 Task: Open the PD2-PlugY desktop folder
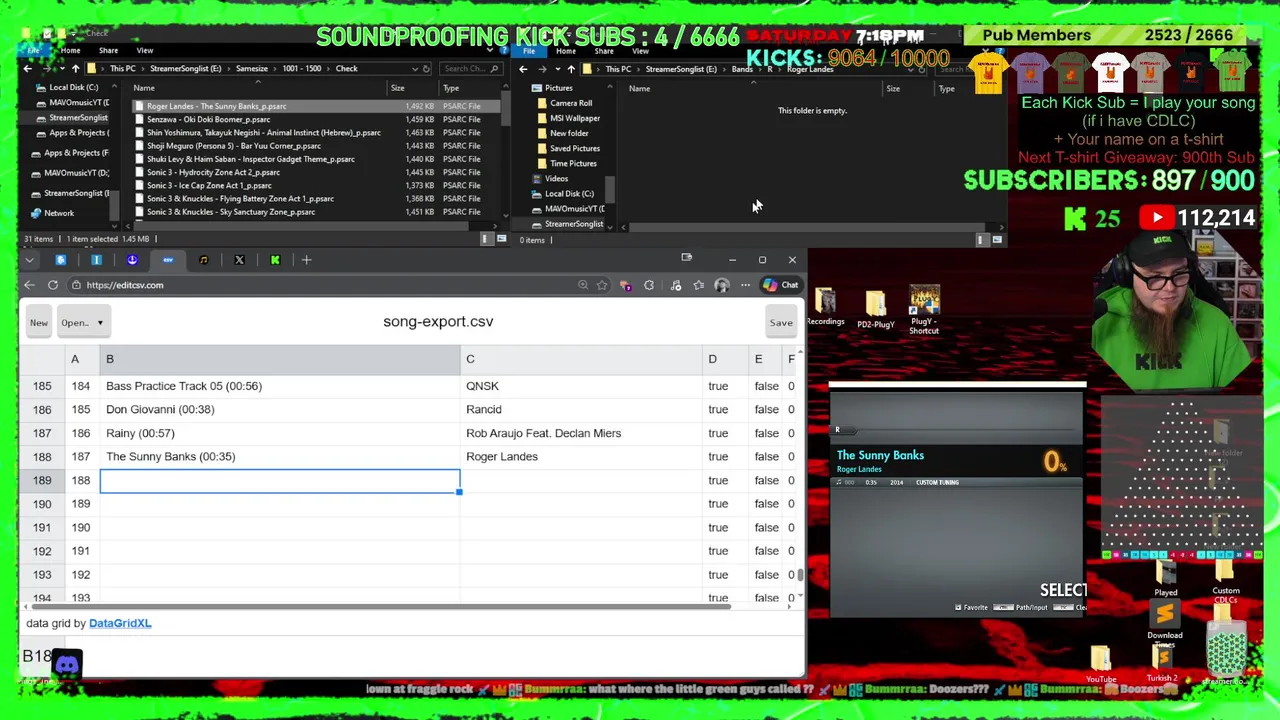(875, 310)
